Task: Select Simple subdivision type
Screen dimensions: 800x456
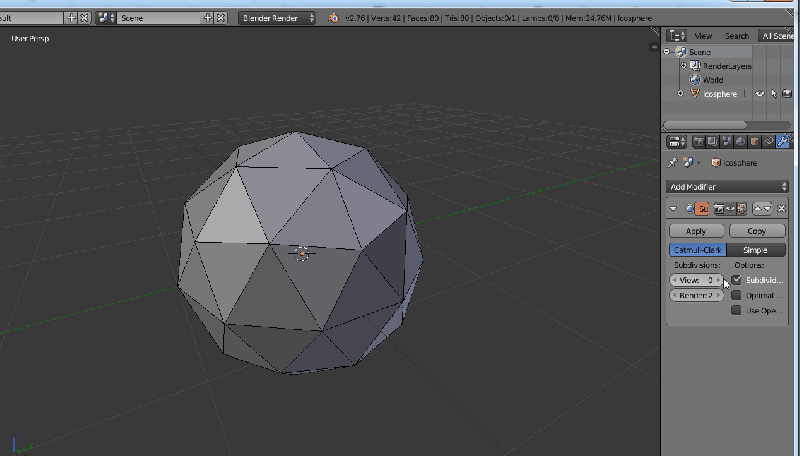Action: pyautogui.click(x=756, y=250)
